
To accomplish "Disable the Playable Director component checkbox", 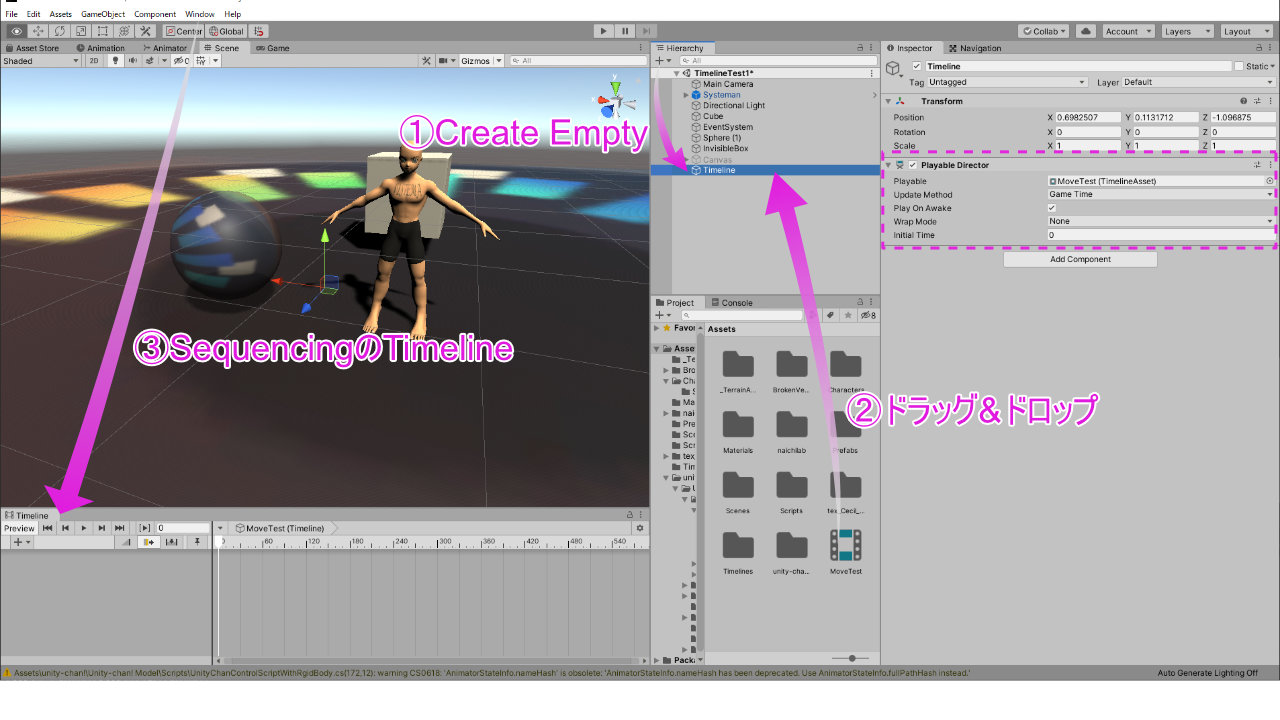I will pos(912,165).
